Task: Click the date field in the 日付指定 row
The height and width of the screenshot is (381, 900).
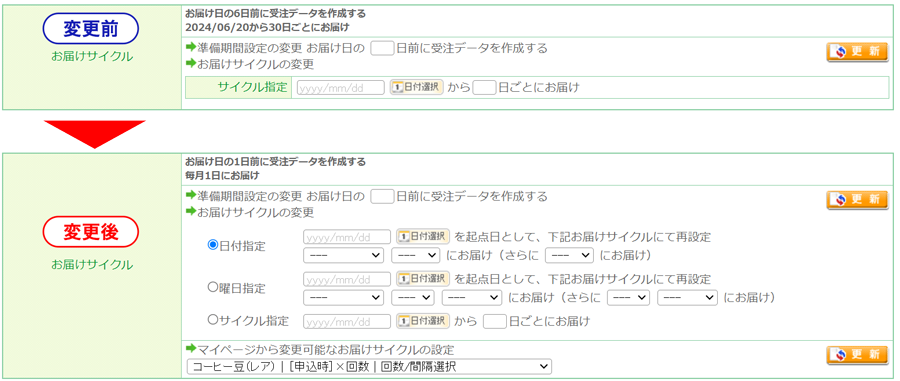Action: point(347,236)
